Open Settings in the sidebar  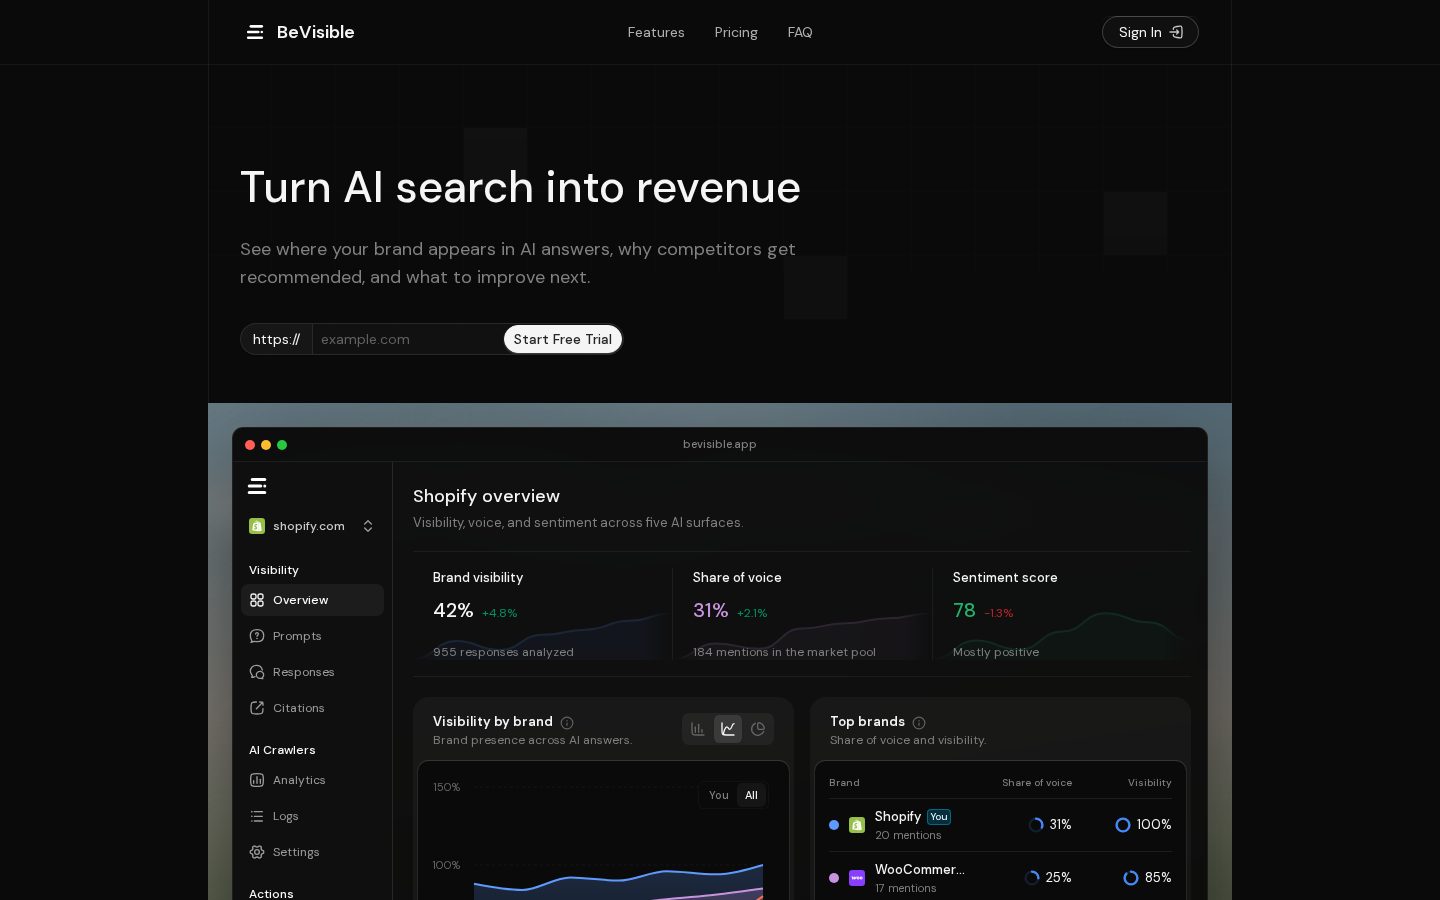[312, 852]
